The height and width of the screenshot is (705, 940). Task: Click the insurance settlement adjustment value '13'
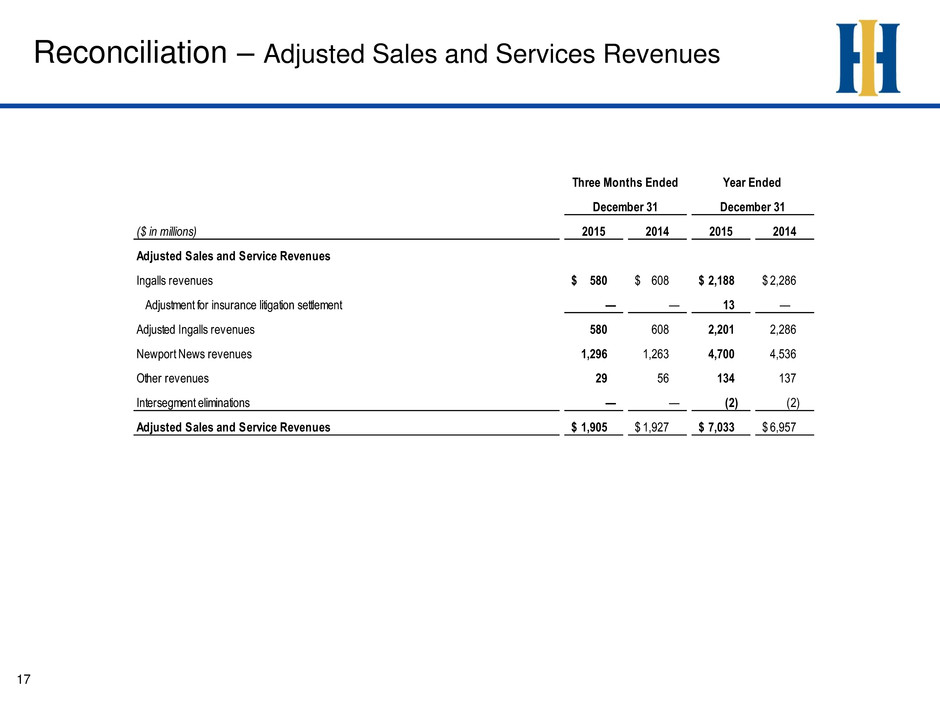coord(728,305)
